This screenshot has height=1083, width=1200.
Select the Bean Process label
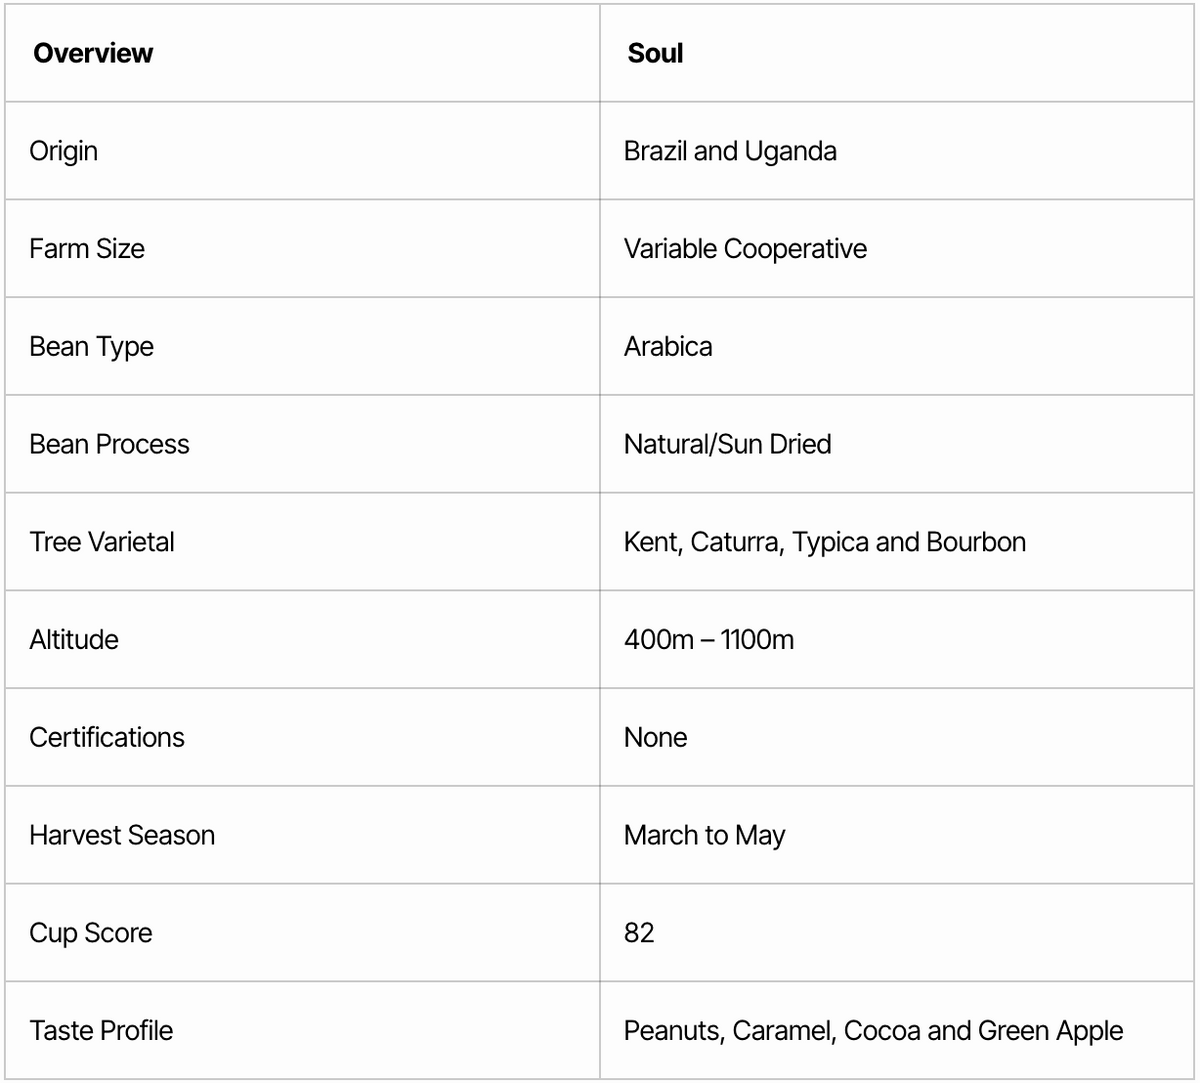(x=109, y=444)
